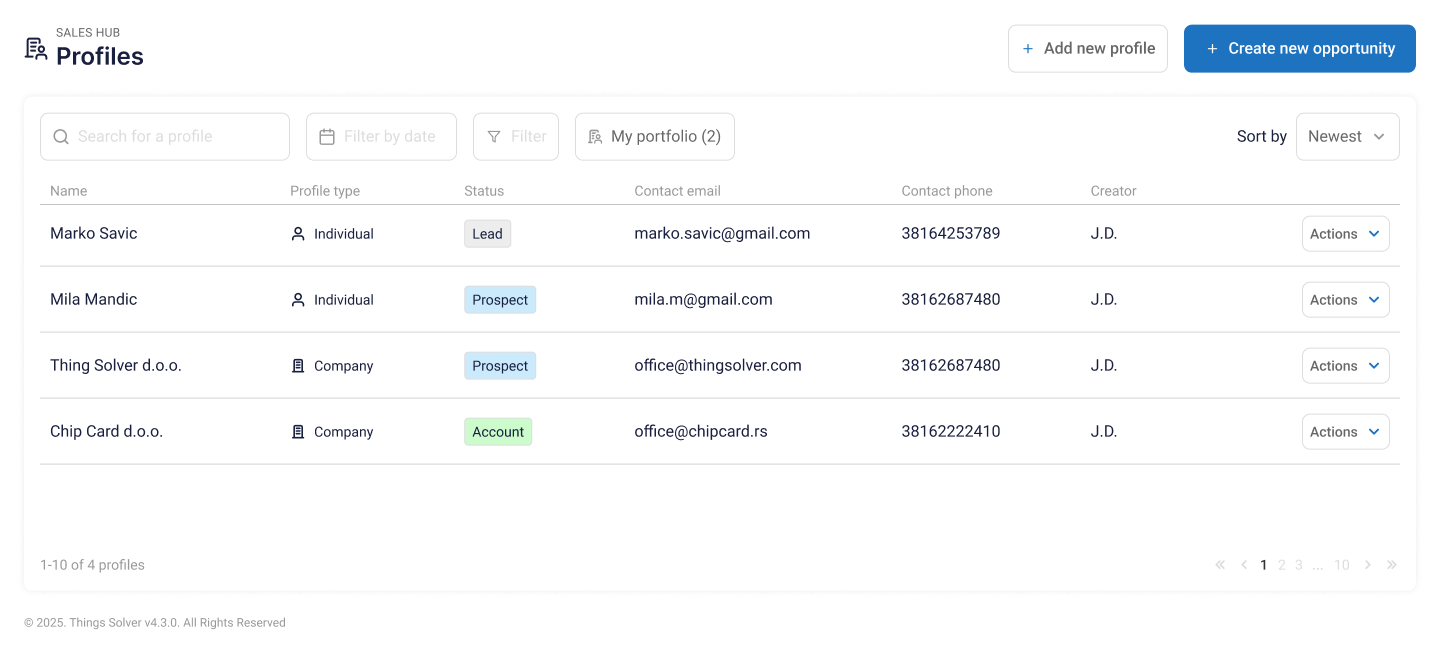Screen dimensions: 1440x655
Task: Click the magnifier icon in the search box
Action: tap(61, 137)
